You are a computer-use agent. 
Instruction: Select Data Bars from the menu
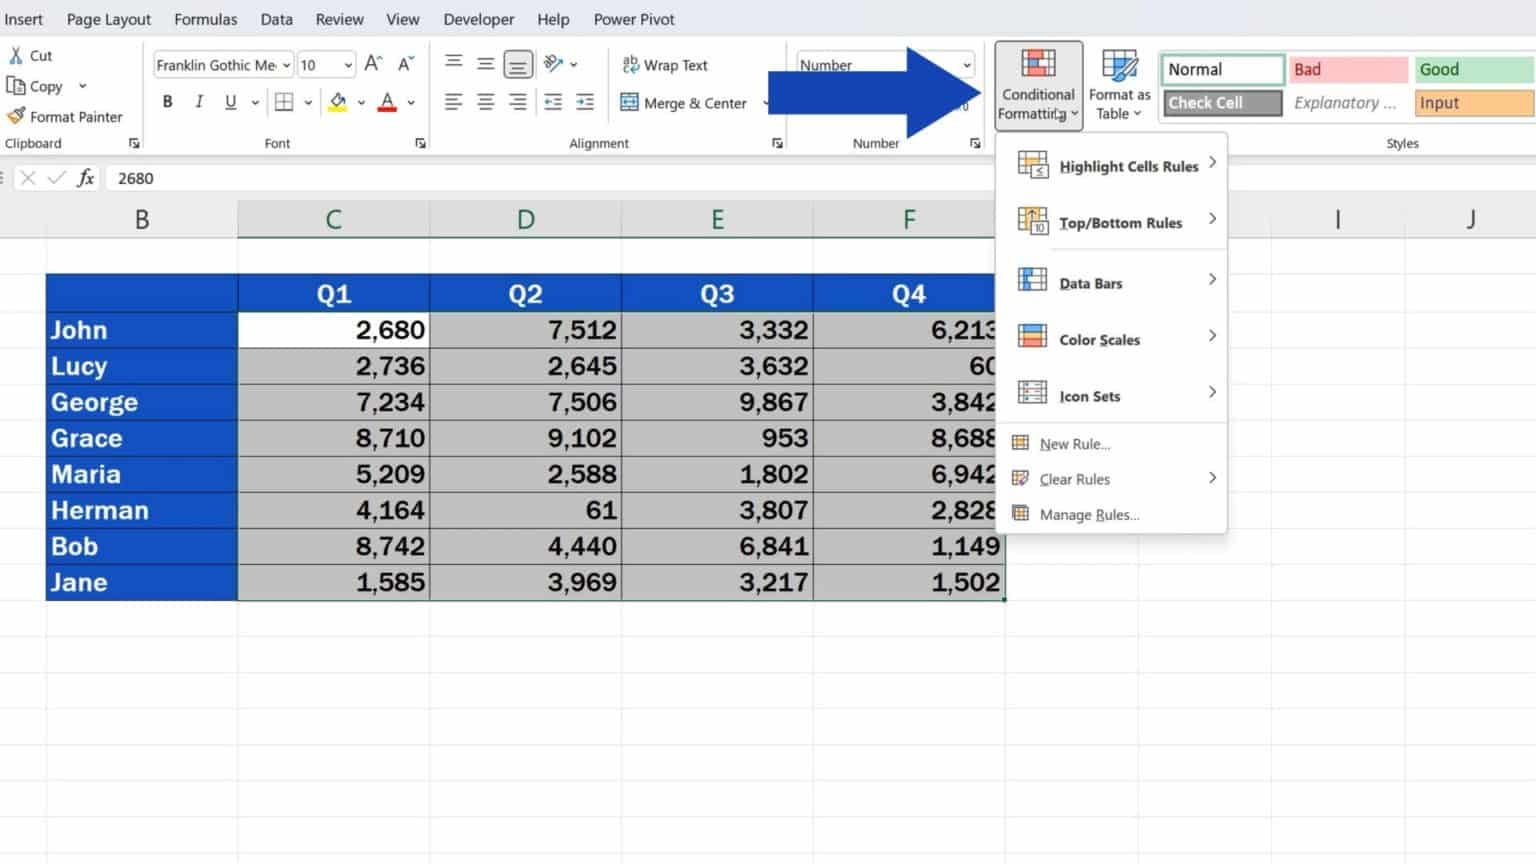pos(1090,283)
